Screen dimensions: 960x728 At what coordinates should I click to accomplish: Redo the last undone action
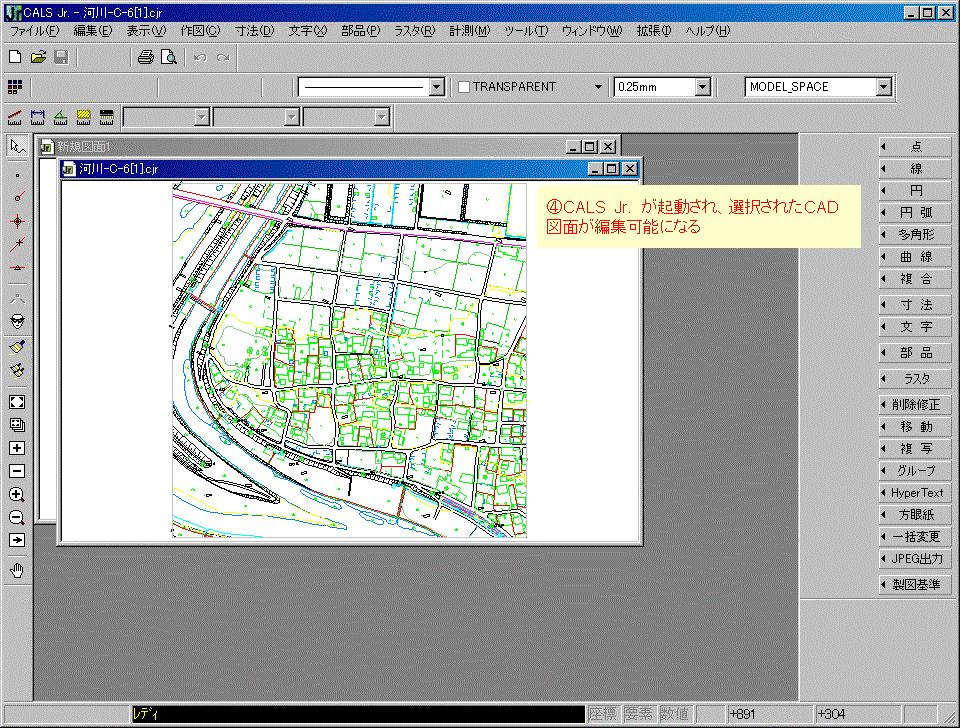[223, 58]
